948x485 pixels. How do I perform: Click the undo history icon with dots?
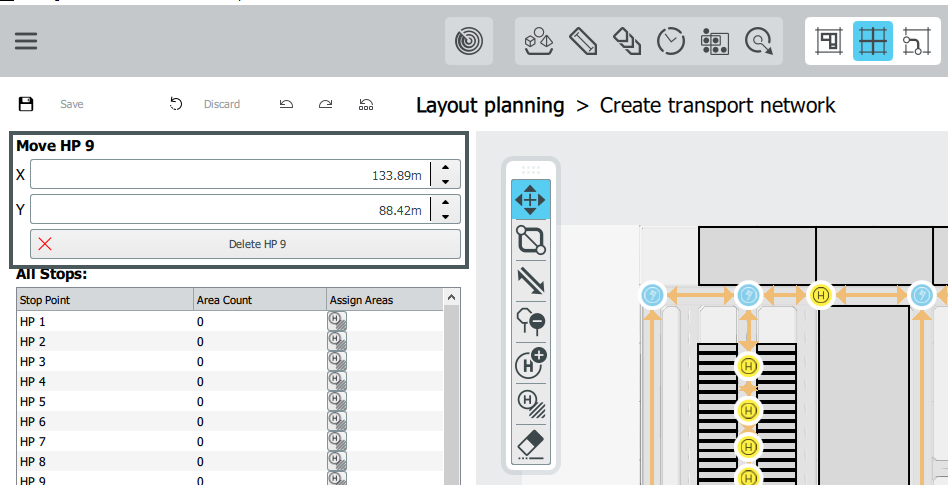click(x=365, y=104)
